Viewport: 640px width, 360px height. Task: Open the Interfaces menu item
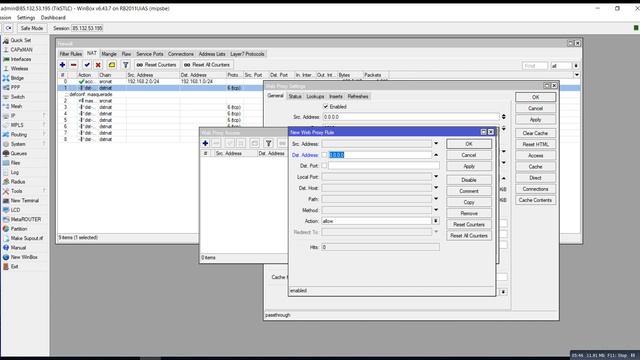(x=21, y=59)
